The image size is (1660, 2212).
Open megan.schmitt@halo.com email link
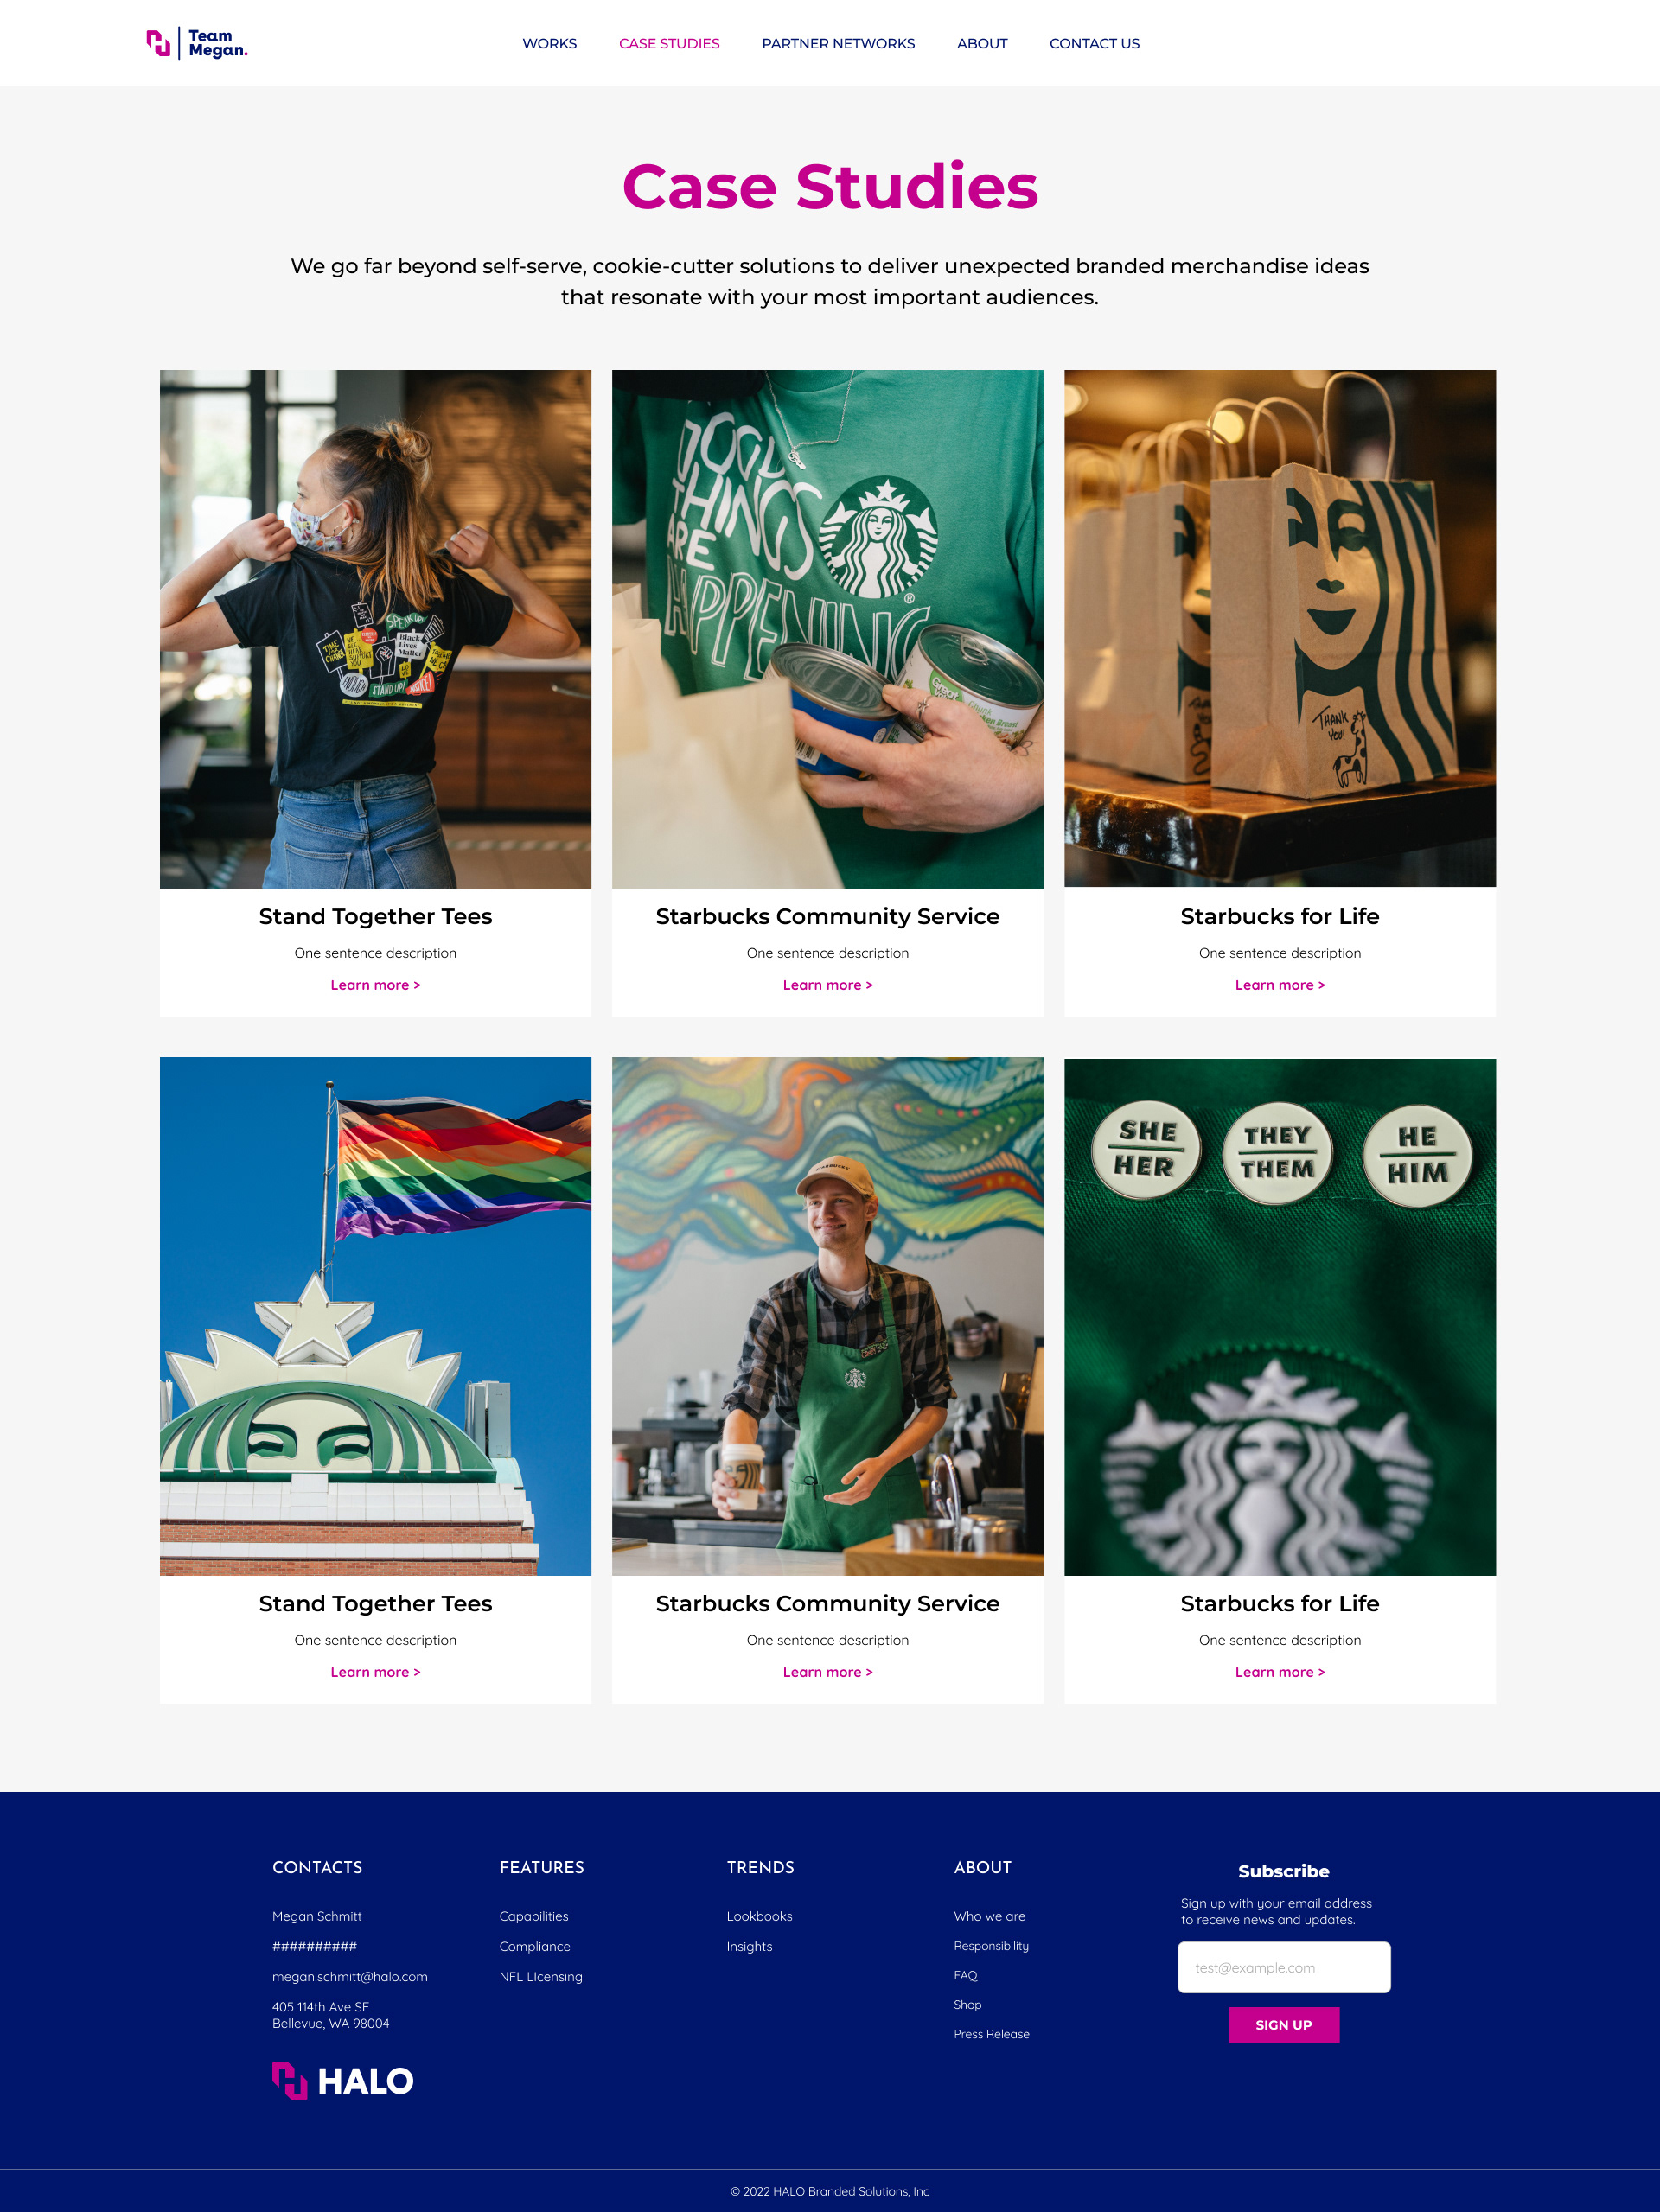(349, 1976)
